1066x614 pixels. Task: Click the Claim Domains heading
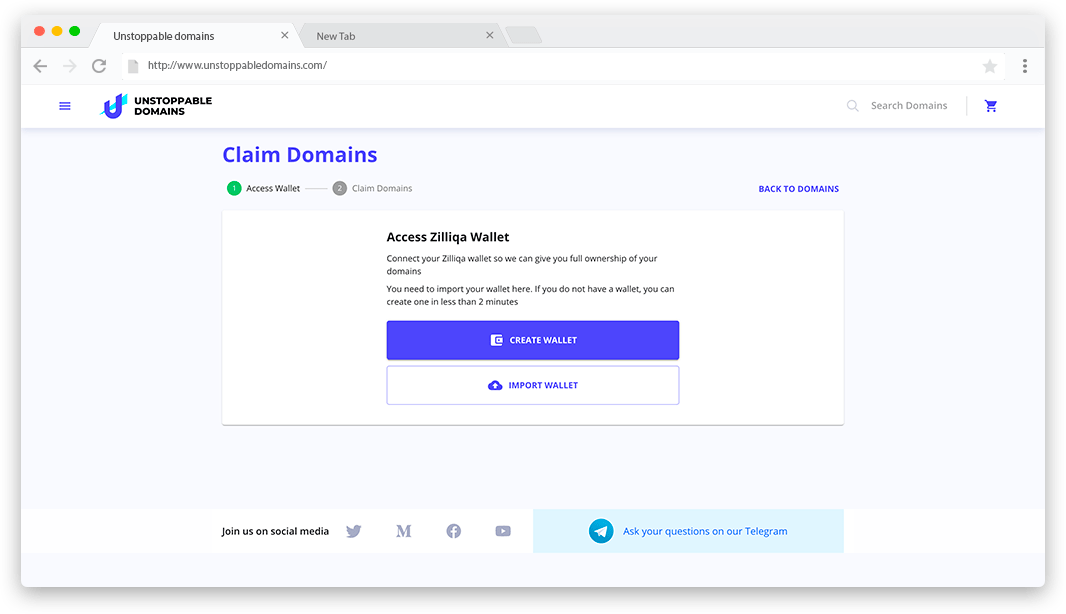pos(300,155)
